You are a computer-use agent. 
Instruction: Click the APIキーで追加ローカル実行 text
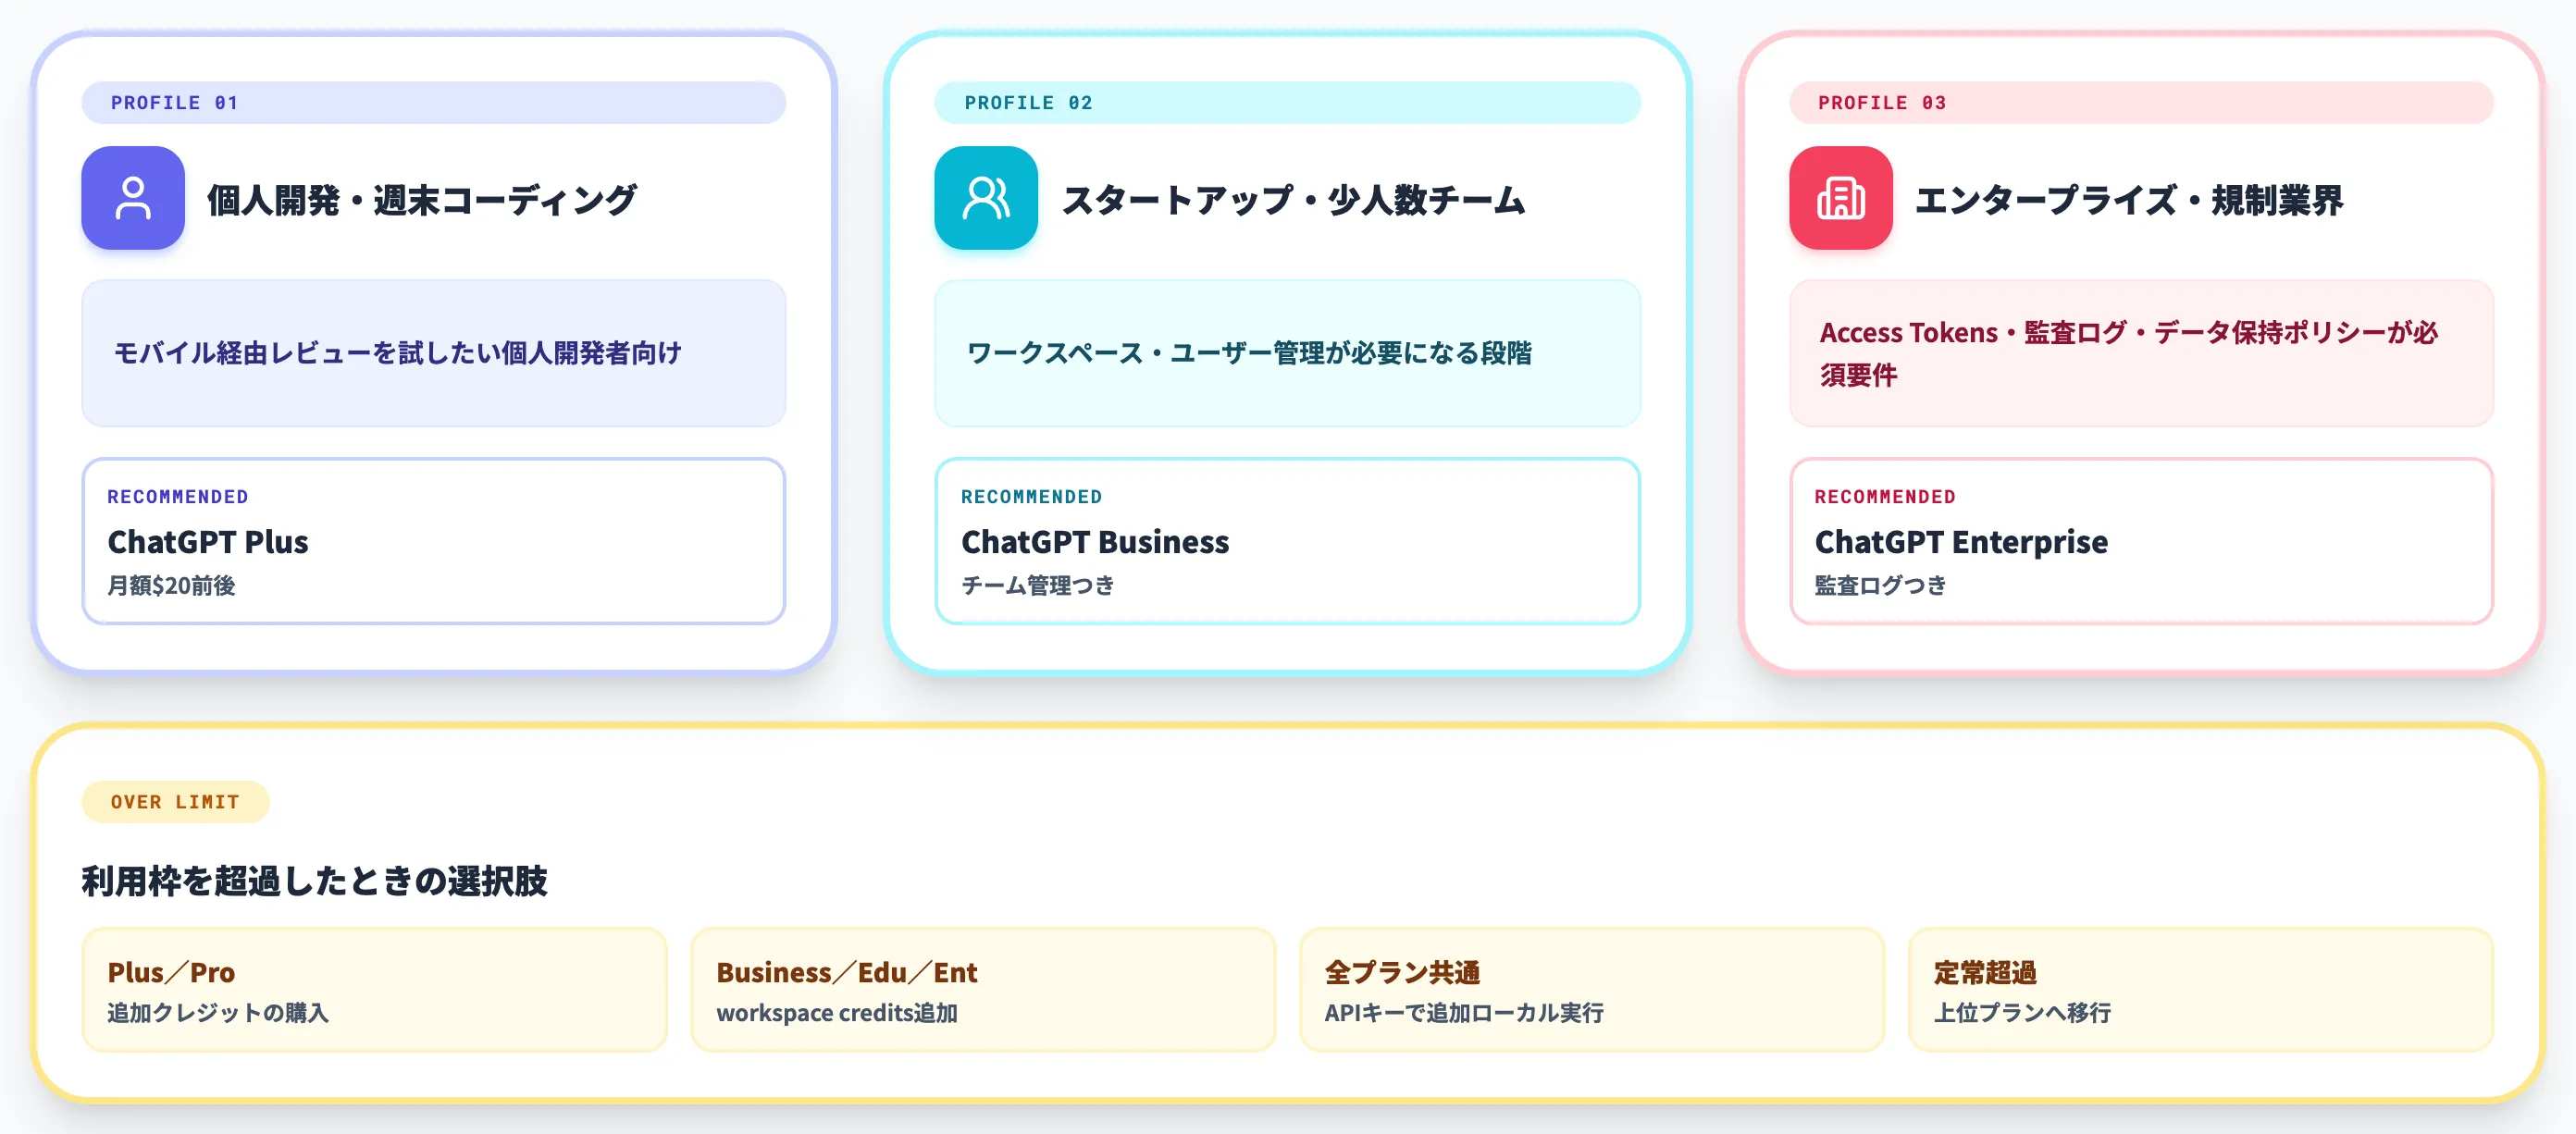coord(1464,1013)
